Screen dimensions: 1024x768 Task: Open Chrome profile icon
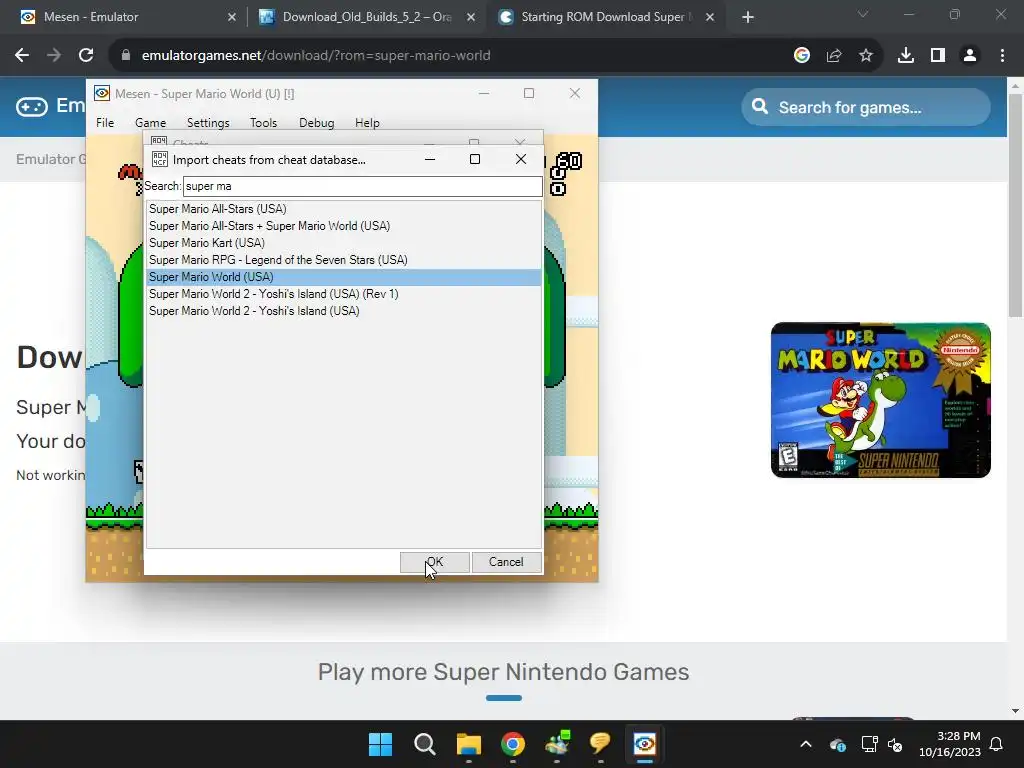pos(970,56)
